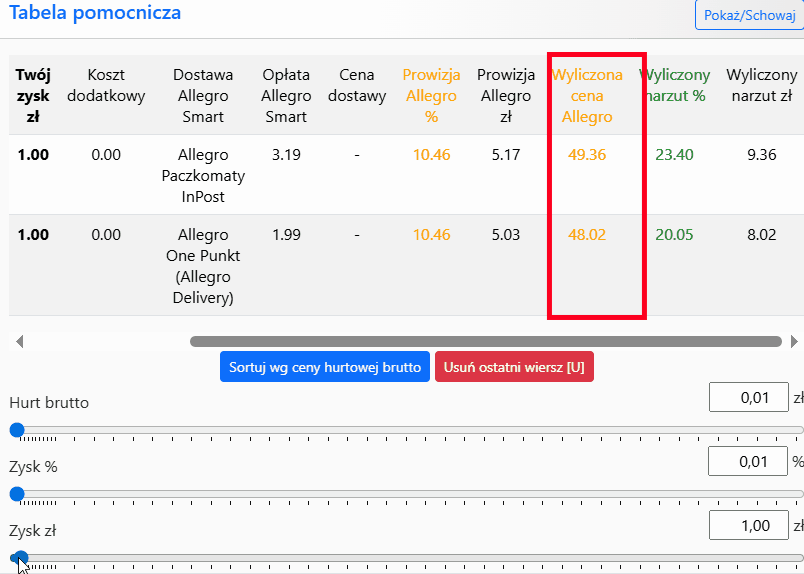Viewport: 804px width, 574px height.
Task: Select the Wyliczony narzut % column header
Action: (x=675, y=85)
